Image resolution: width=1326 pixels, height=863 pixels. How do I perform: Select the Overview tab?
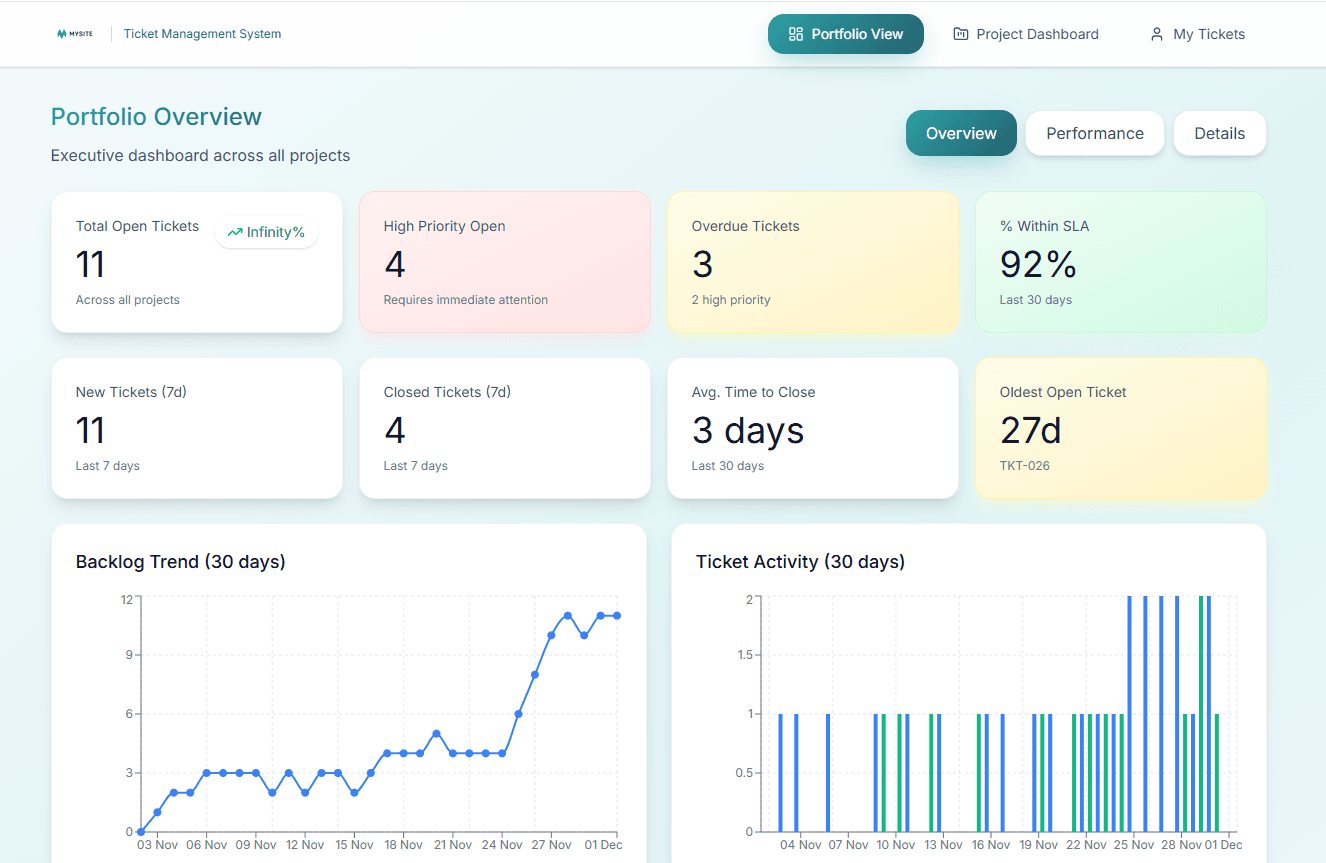pyautogui.click(x=960, y=133)
